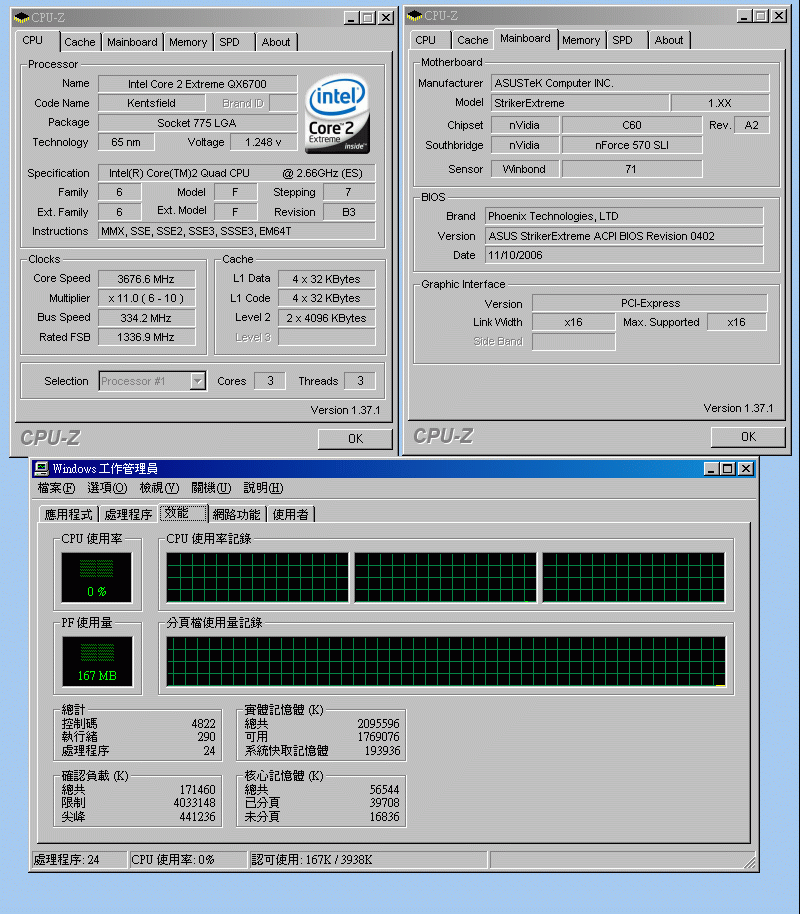Viewport: 800px width, 914px height.
Task: Select 效能 tab in Task Manager
Action: 183,513
